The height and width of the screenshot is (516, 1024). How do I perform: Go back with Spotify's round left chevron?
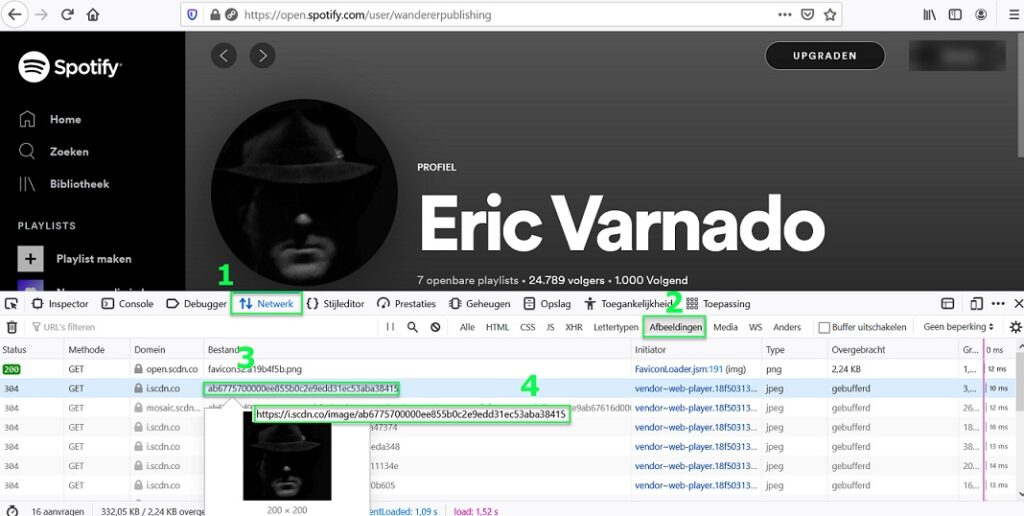(x=223, y=56)
